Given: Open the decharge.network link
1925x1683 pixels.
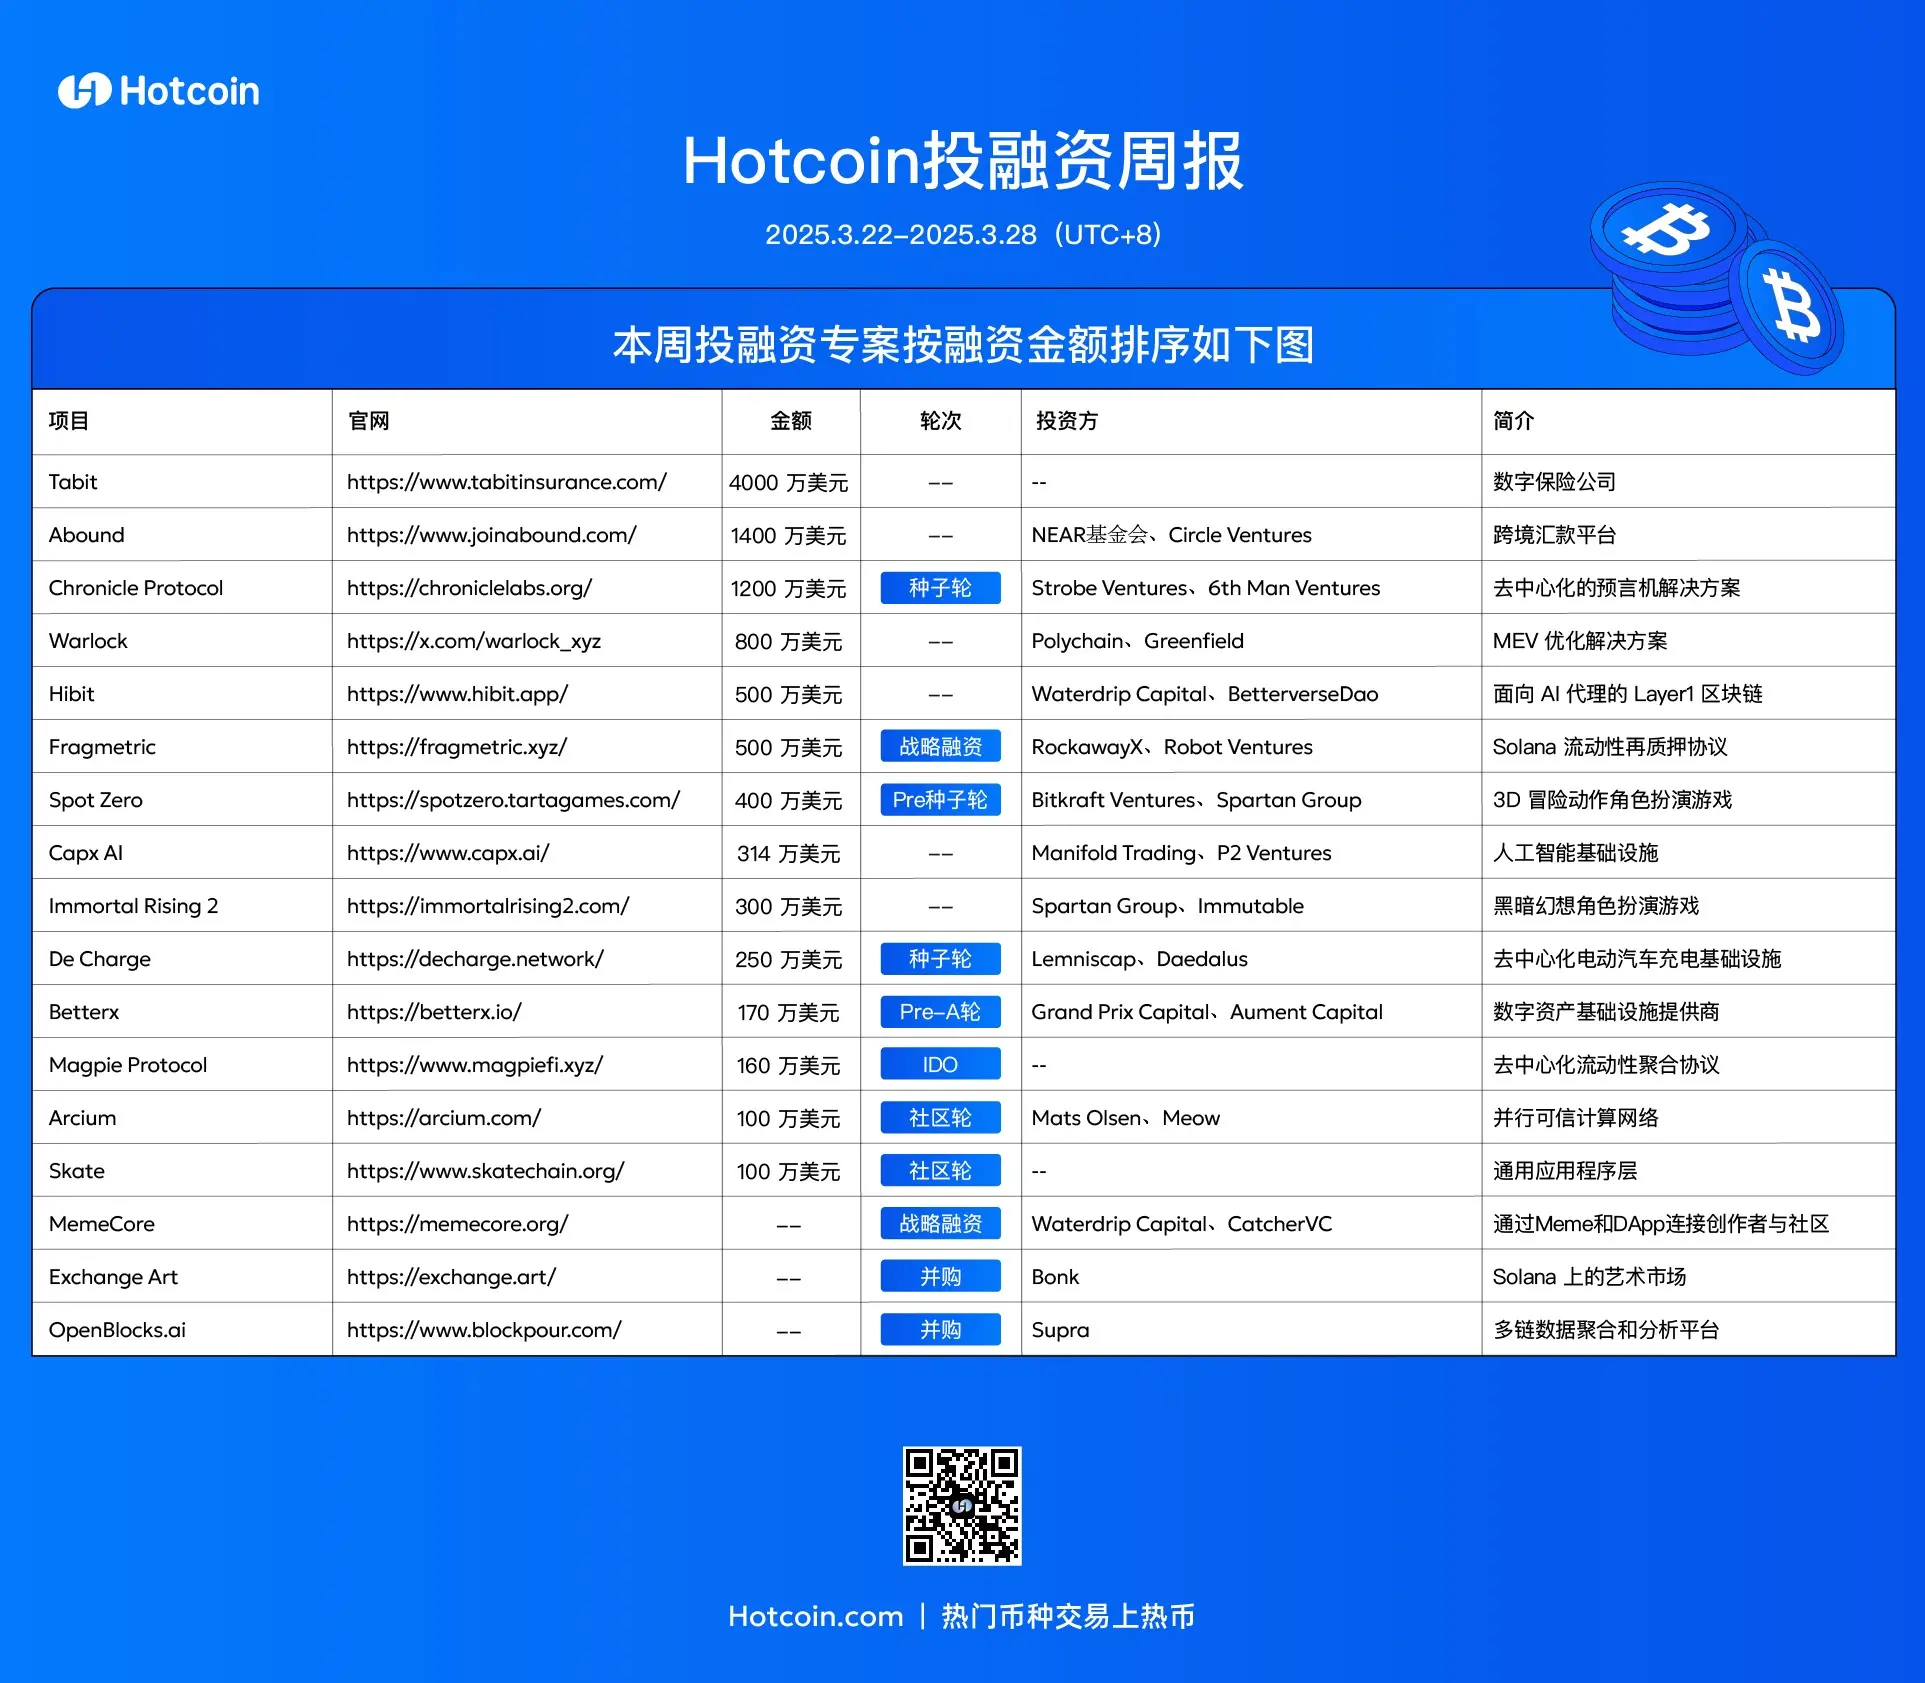Looking at the screenshot, I should click(x=475, y=959).
